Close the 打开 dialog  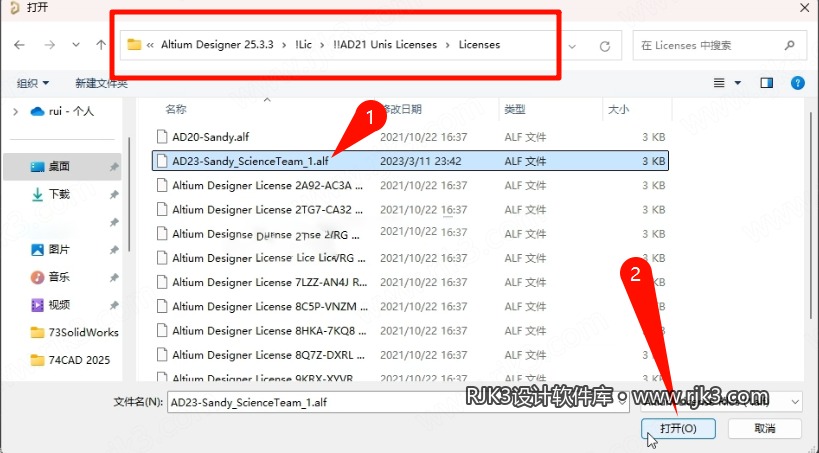(804, 7)
